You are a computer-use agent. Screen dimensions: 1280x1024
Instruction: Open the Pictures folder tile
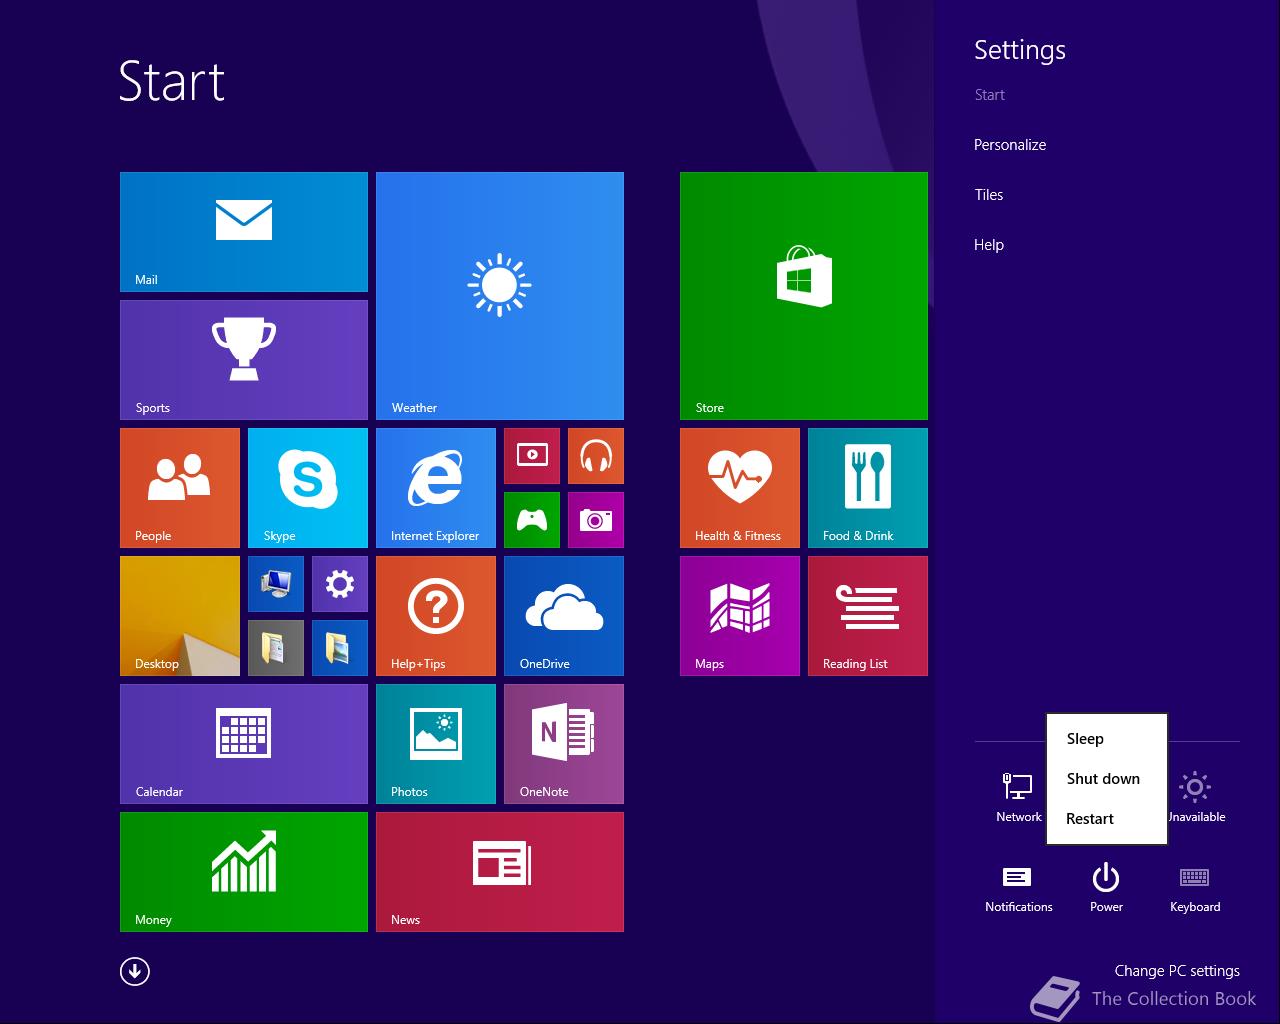pos(340,648)
